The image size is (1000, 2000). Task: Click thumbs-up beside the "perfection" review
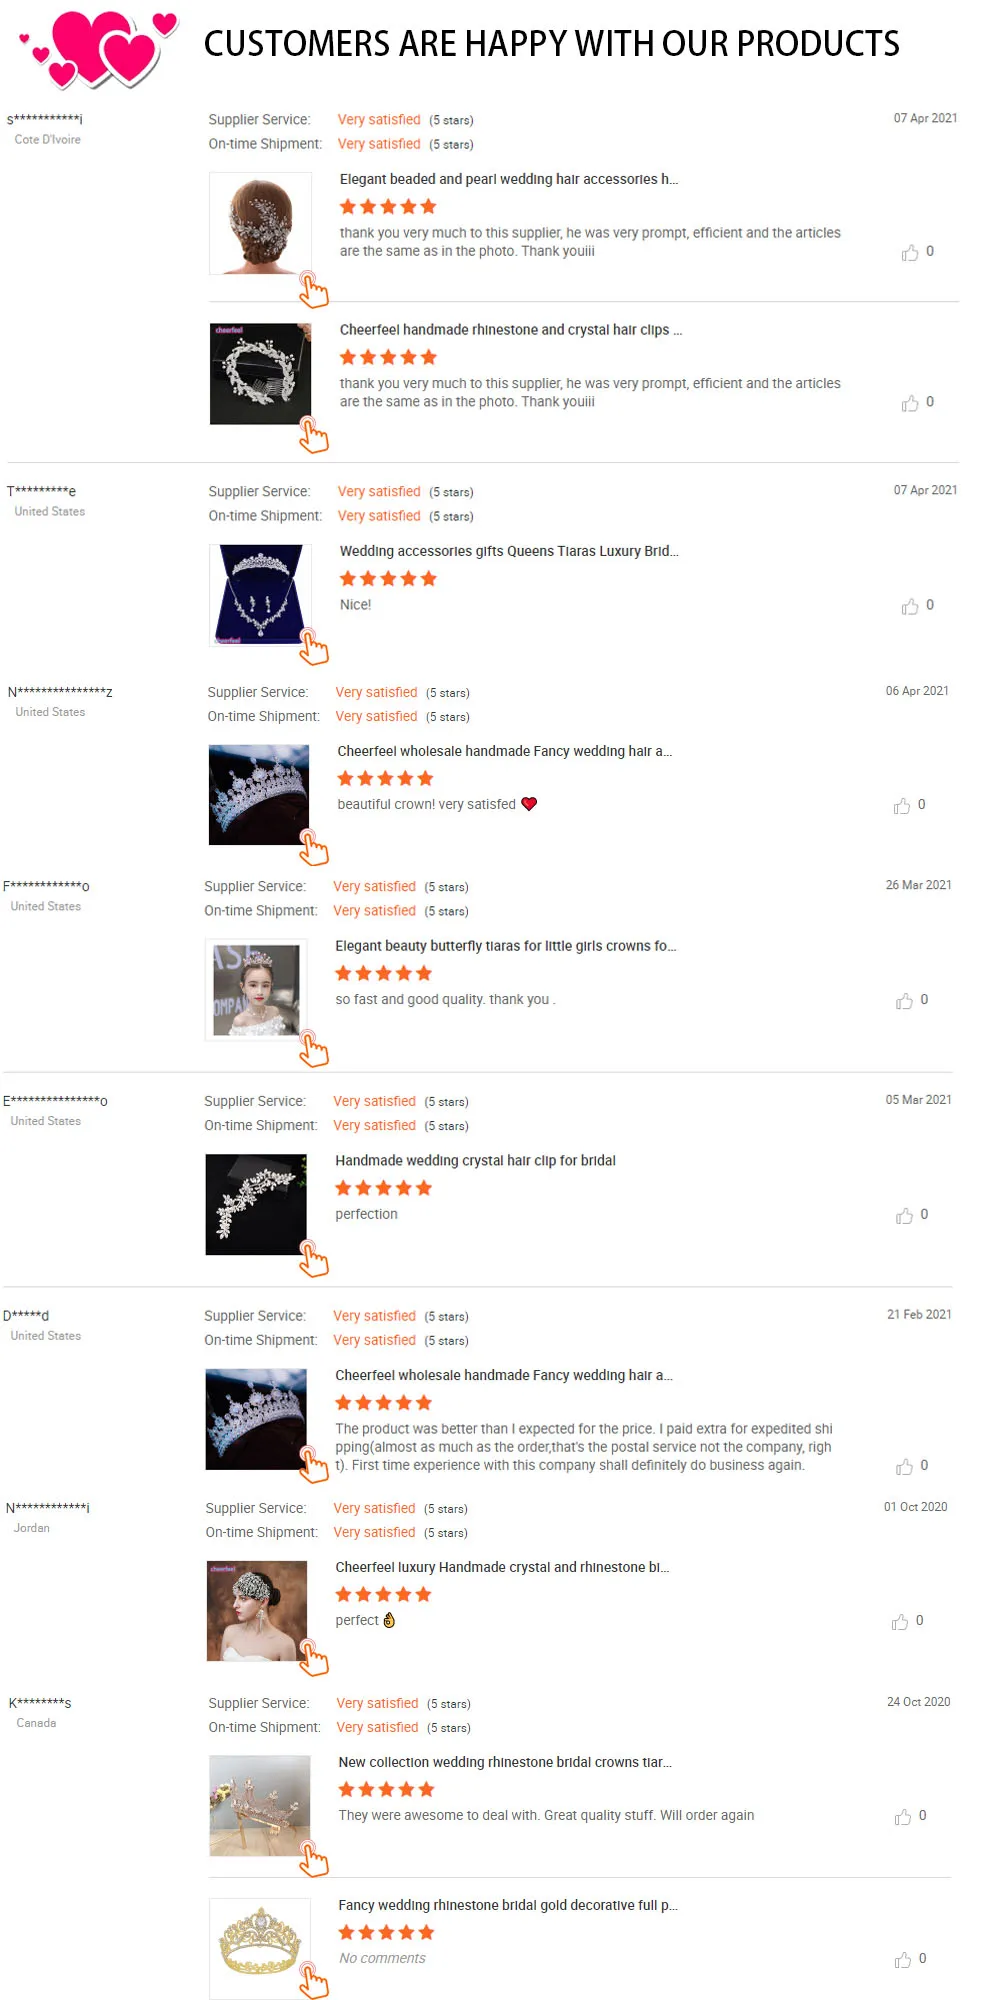pos(904,1216)
